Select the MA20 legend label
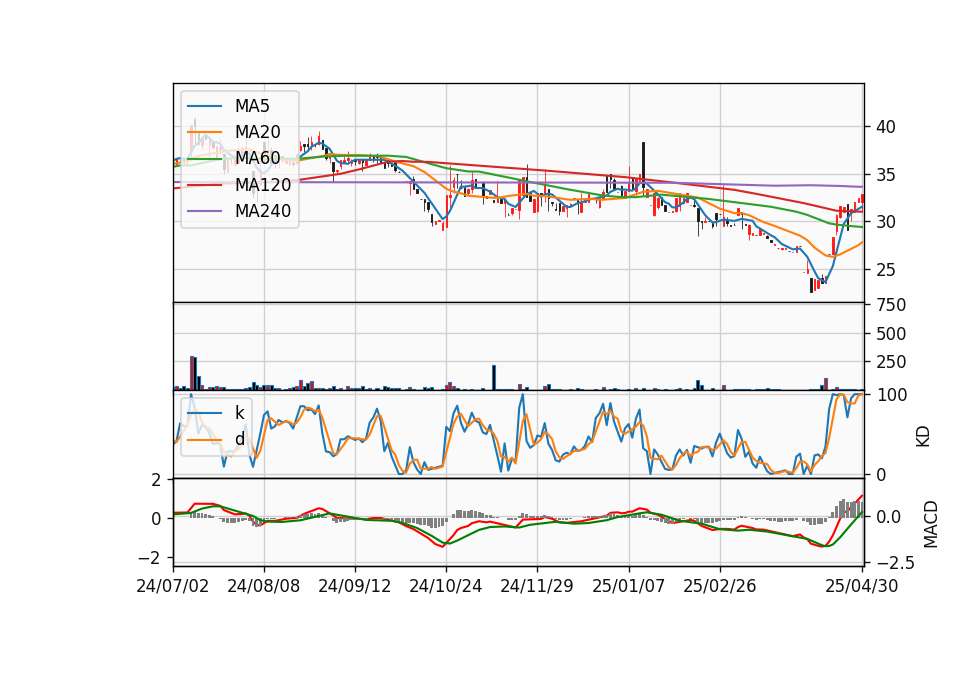Viewport: 960px width, 690px height. [x=257, y=132]
